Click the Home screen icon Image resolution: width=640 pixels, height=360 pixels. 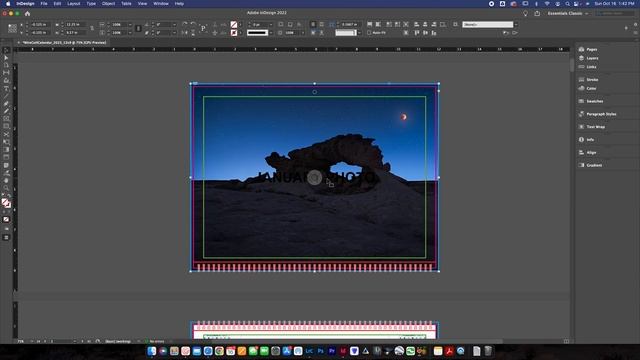click(27, 13)
